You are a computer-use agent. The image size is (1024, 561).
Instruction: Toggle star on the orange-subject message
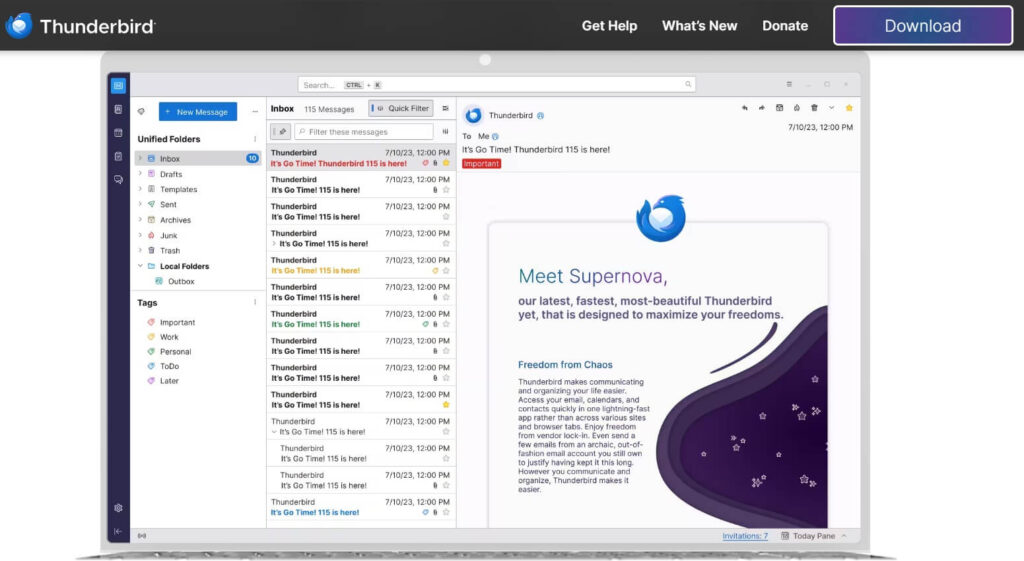[446, 270]
